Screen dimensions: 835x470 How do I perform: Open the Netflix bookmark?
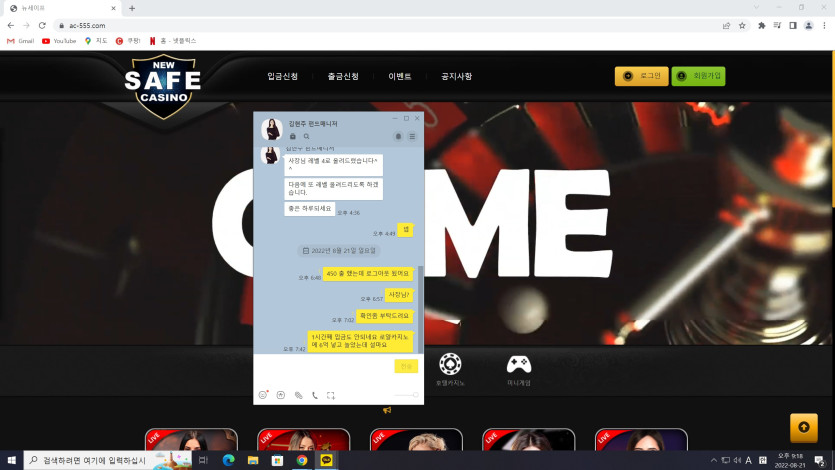coord(173,41)
